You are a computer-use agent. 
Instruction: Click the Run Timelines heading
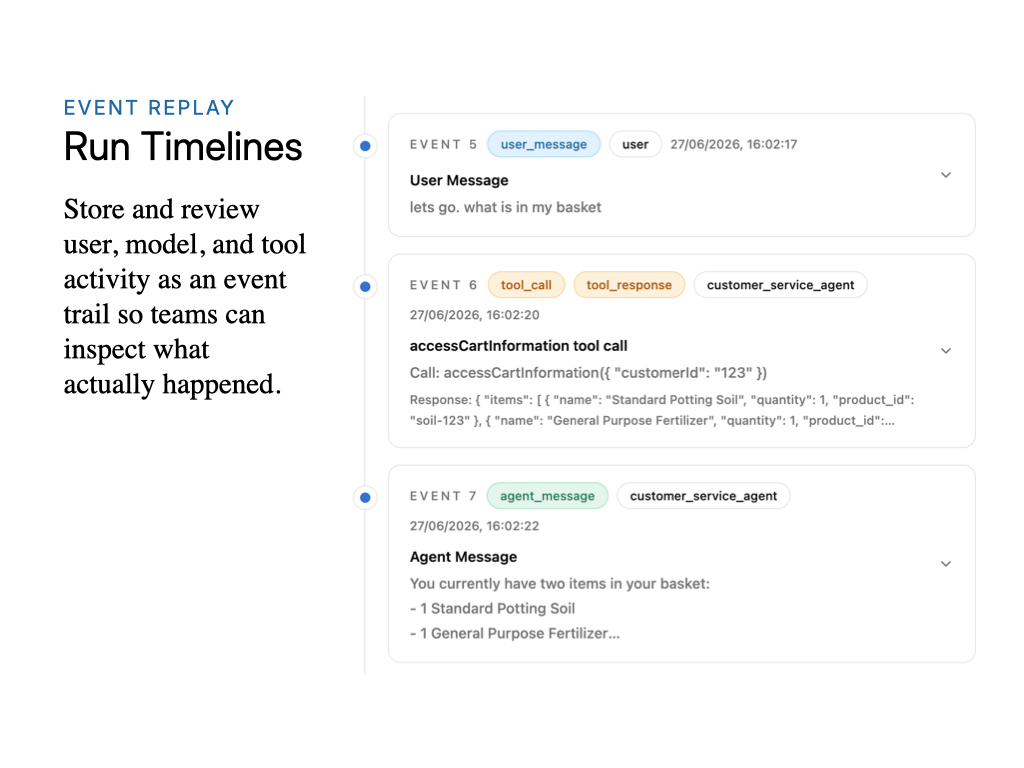tap(183, 146)
